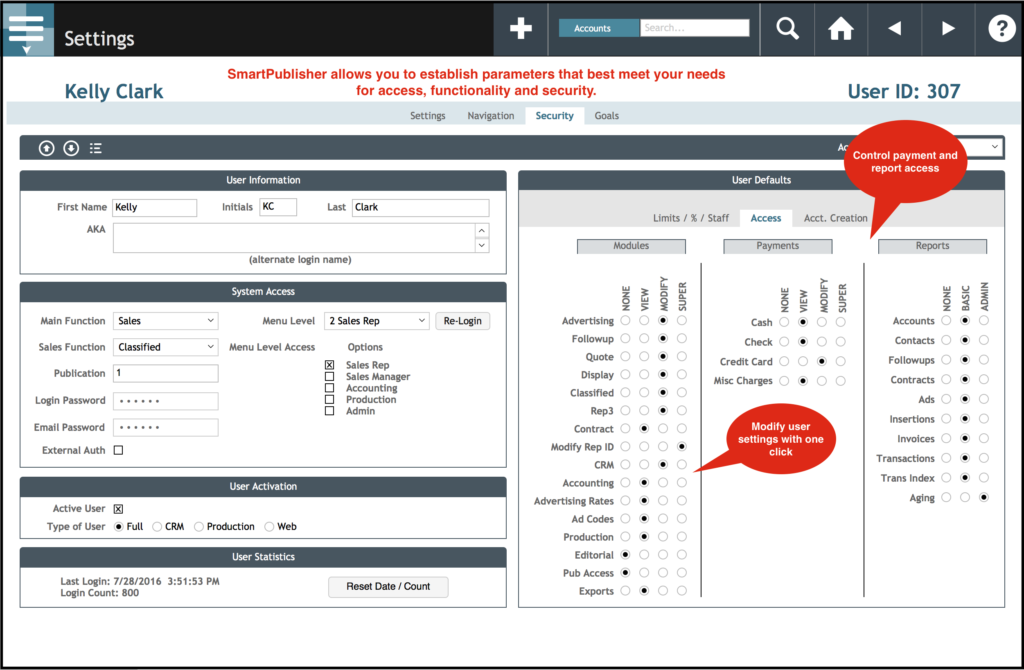Toggle the External Auth checkbox
Image resolution: width=1024 pixels, height=670 pixels.
point(118,450)
